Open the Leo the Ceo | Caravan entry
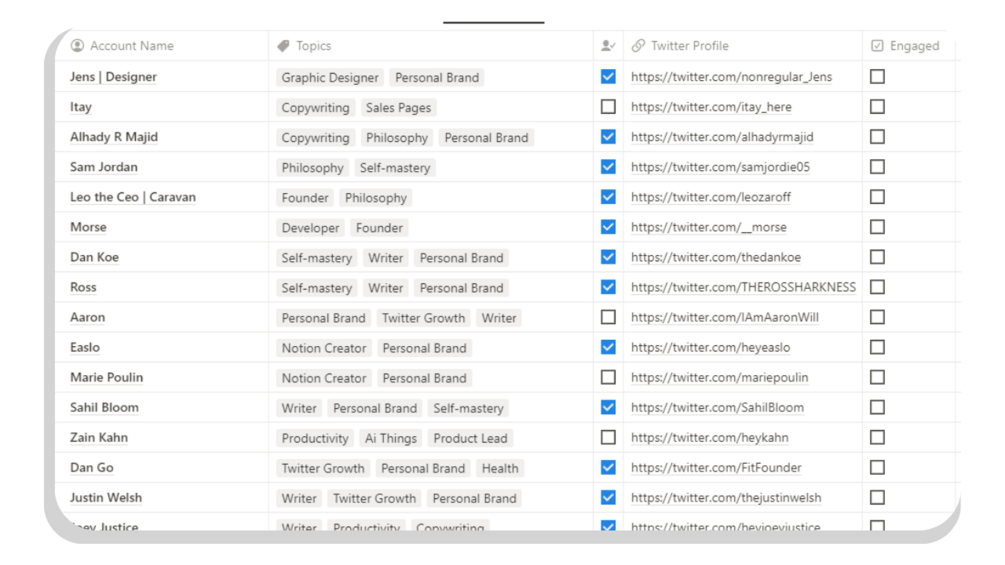Viewport: 1005px width, 565px height. pyautogui.click(x=133, y=197)
